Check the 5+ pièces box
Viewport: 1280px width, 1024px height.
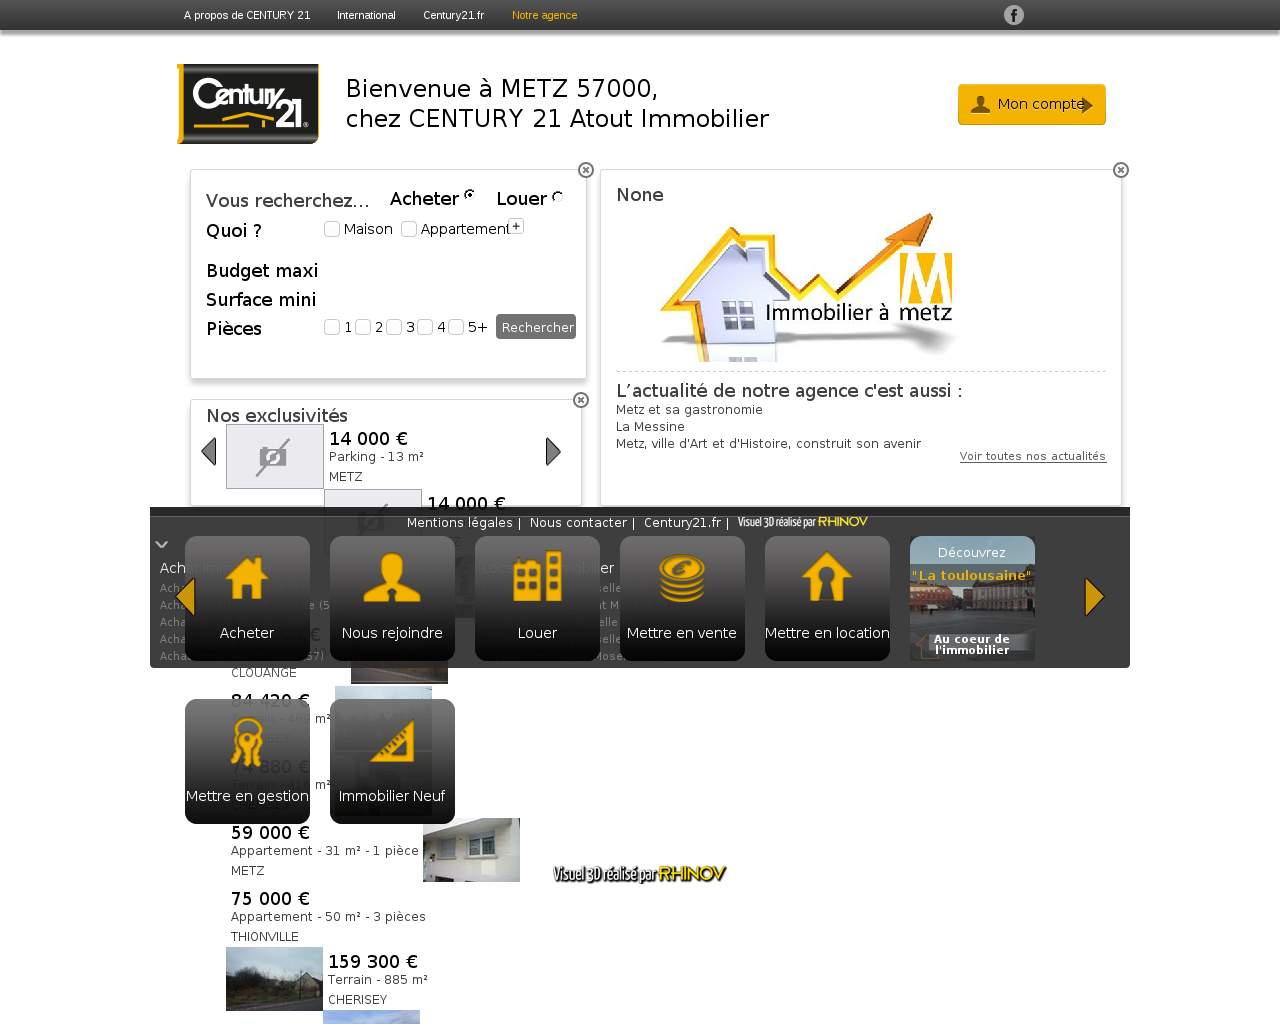456,327
